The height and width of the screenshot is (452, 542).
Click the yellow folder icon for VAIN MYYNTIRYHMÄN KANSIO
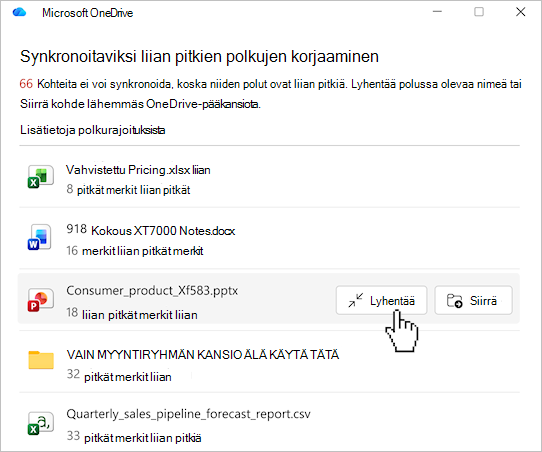(x=41, y=360)
